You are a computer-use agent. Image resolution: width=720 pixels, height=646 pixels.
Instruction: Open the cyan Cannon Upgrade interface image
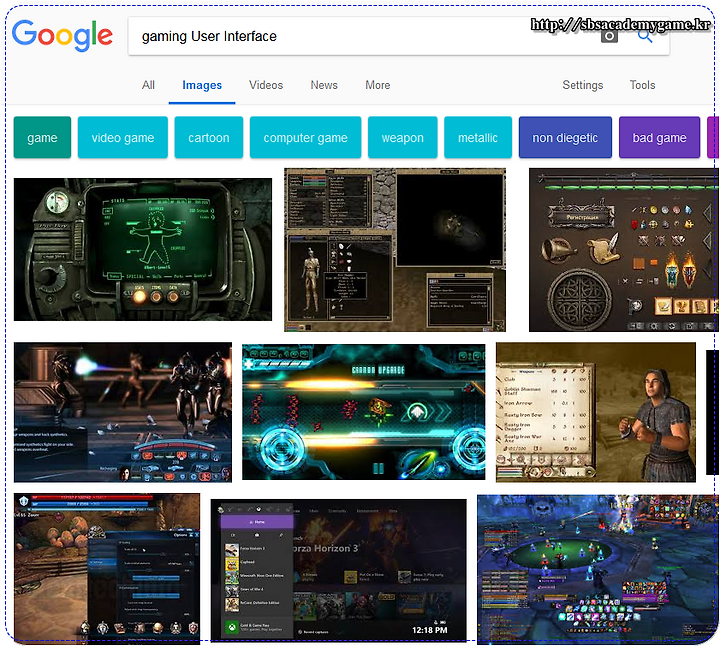coord(363,412)
